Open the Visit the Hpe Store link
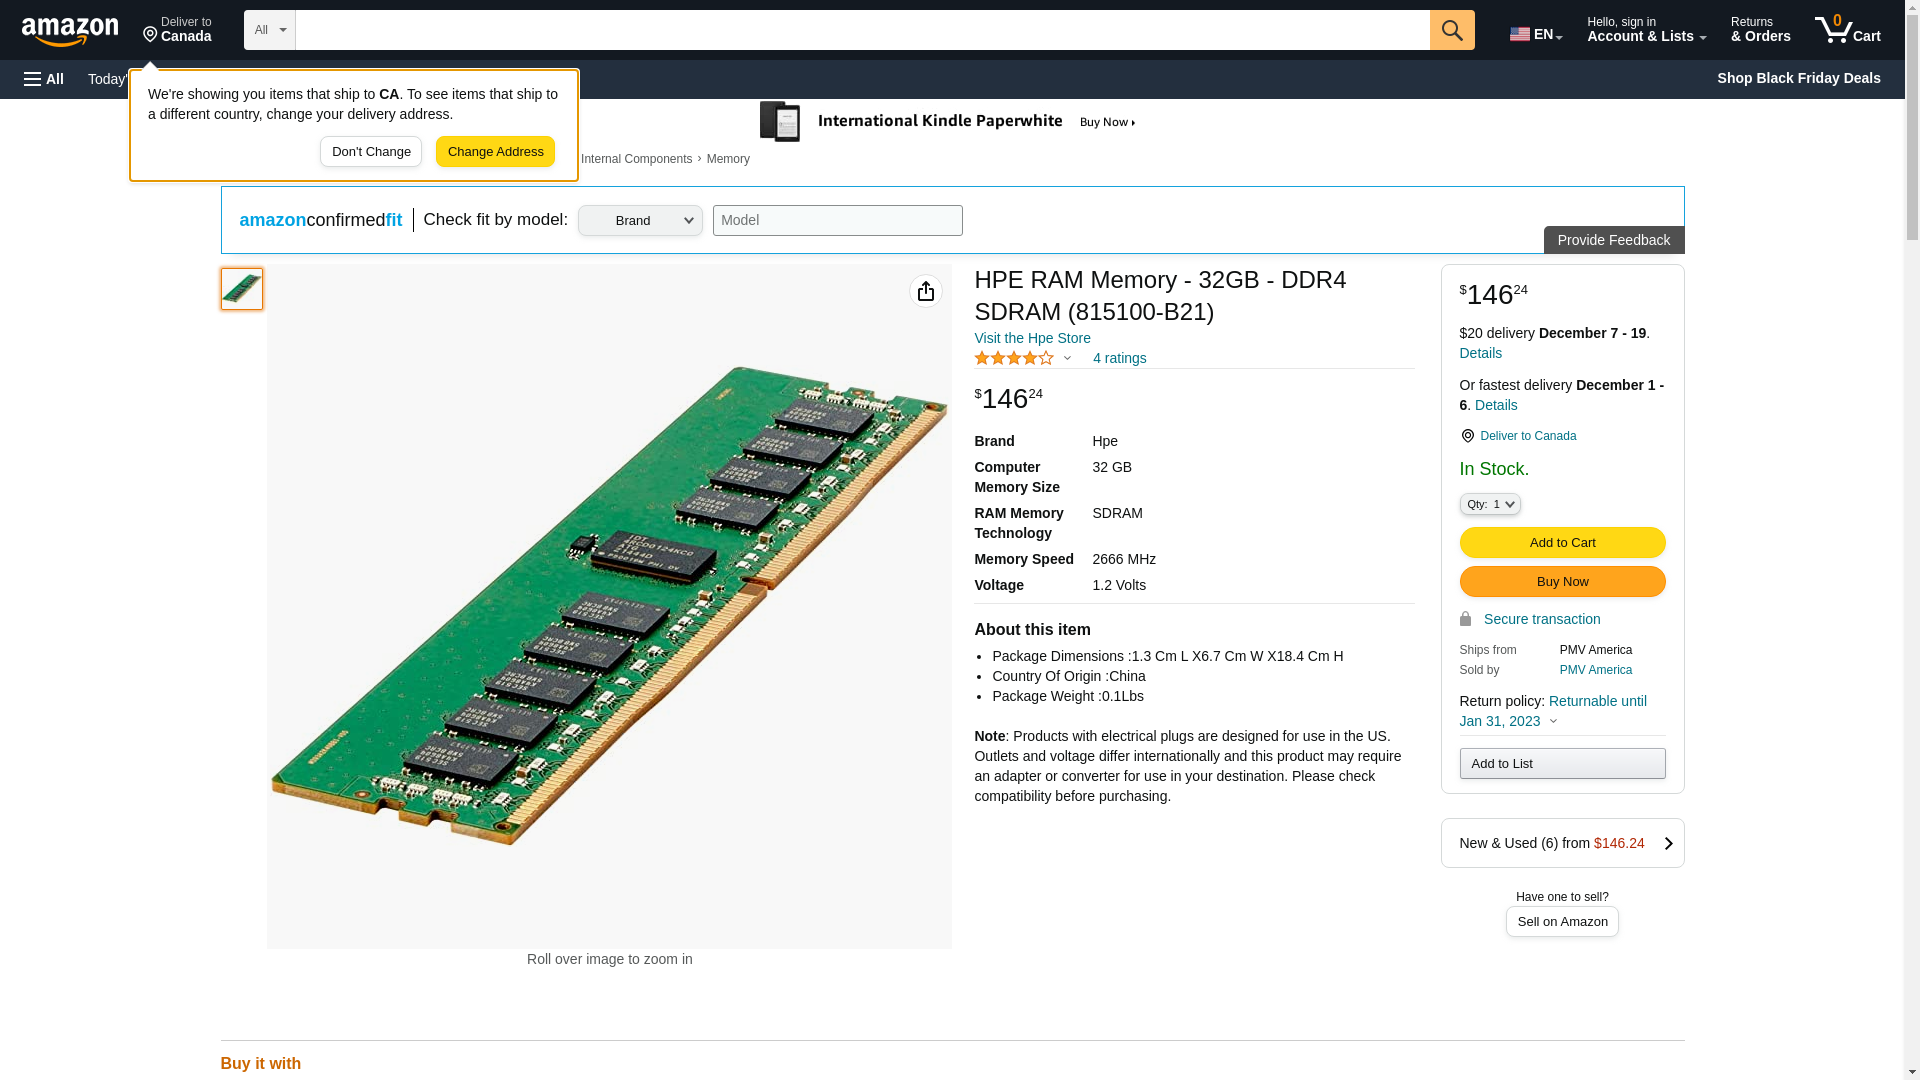Image resolution: width=1920 pixels, height=1080 pixels. pos(1032,338)
